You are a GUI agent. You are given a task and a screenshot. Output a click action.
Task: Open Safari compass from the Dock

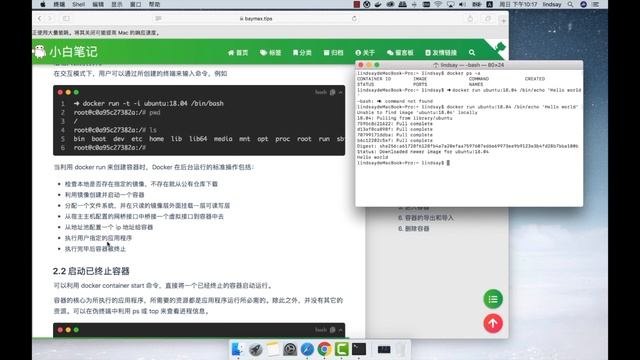pos(307,349)
